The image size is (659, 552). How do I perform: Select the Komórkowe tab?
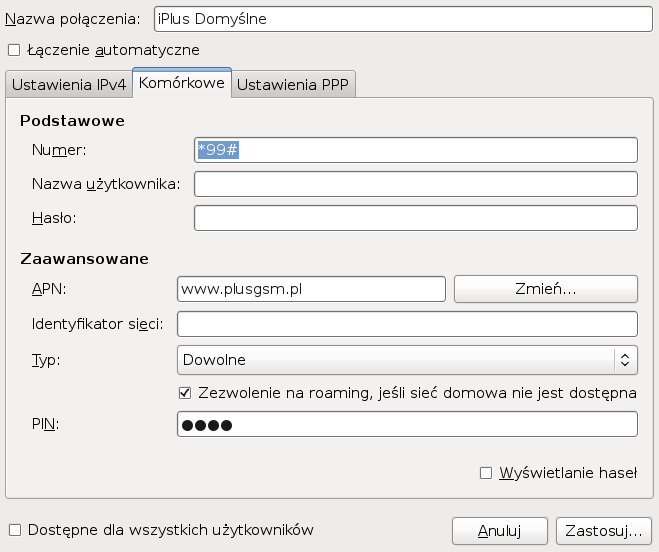(181, 84)
